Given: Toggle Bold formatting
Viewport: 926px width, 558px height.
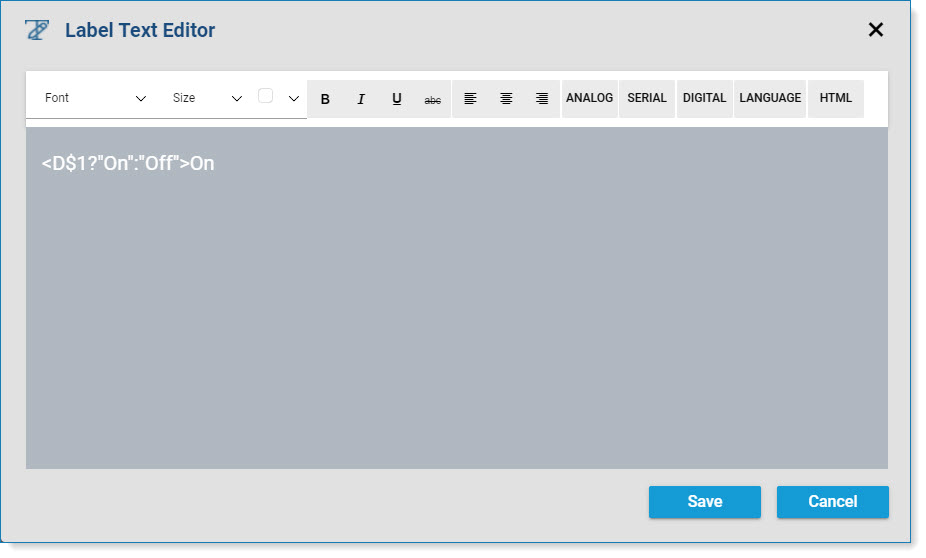Looking at the screenshot, I should pos(325,99).
